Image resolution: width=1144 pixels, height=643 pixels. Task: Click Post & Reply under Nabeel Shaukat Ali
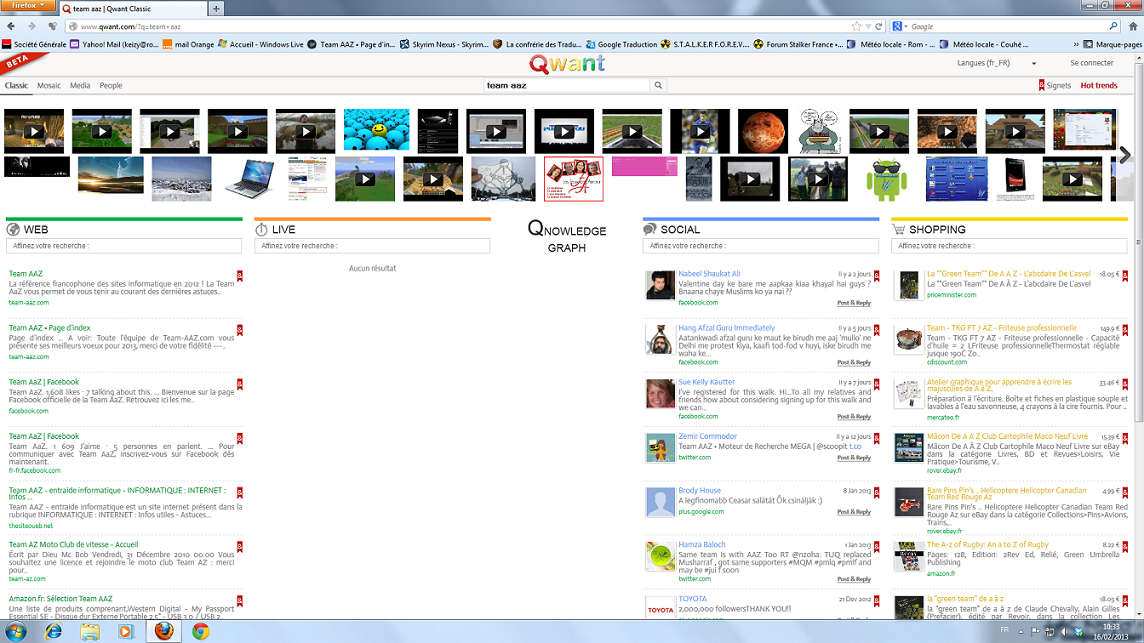click(853, 303)
